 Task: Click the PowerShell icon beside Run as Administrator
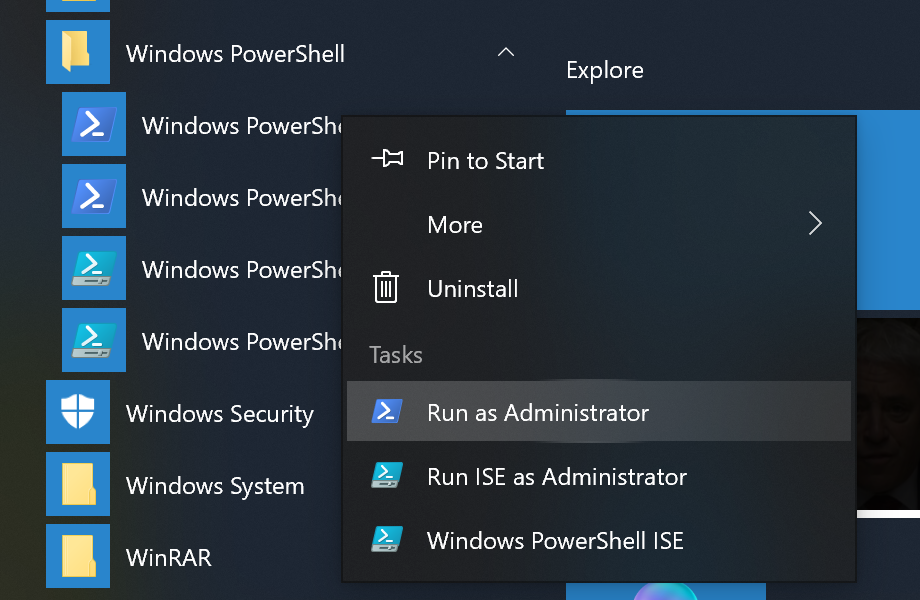[387, 411]
